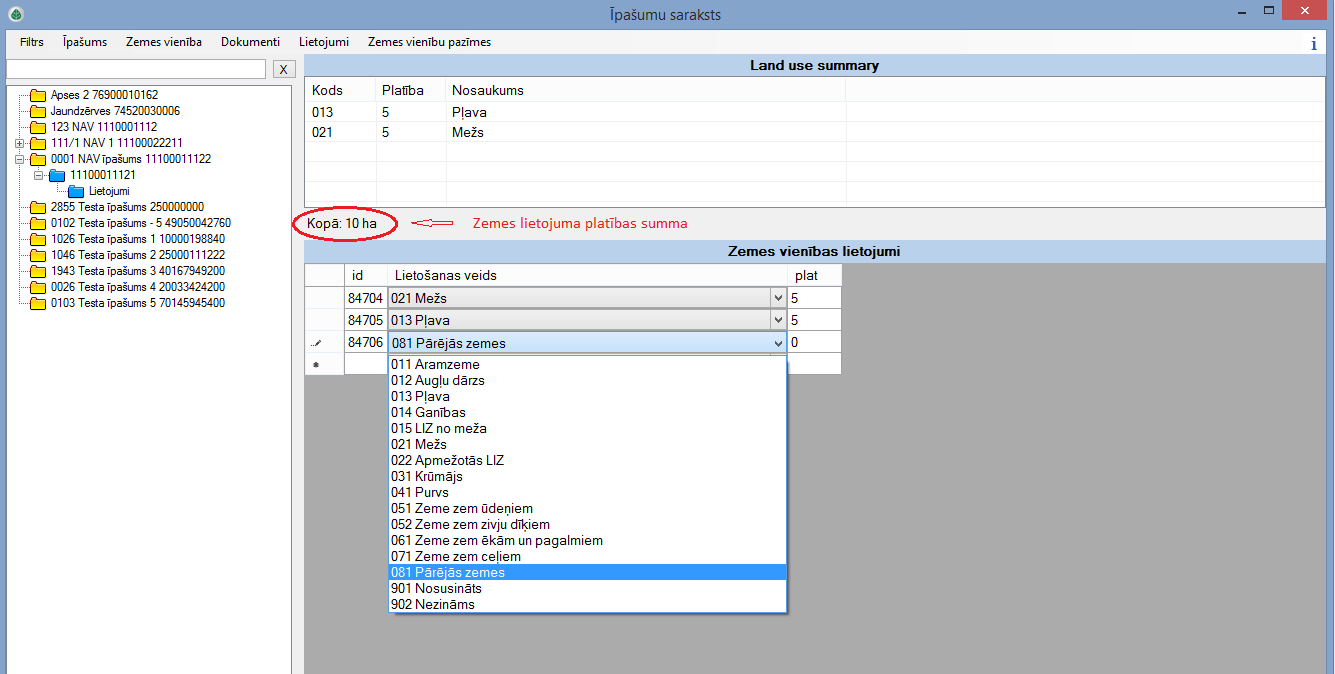Select 2855 Testa īpašums tree item
This screenshot has height=674, width=1335.
(127, 207)
